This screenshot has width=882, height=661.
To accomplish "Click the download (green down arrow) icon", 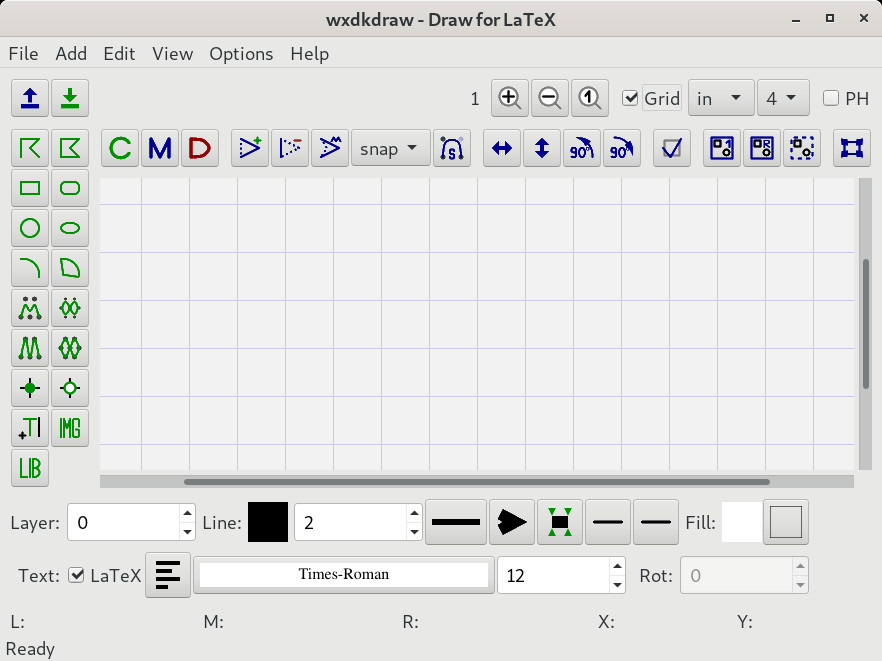I will click(x=70, y=98).
